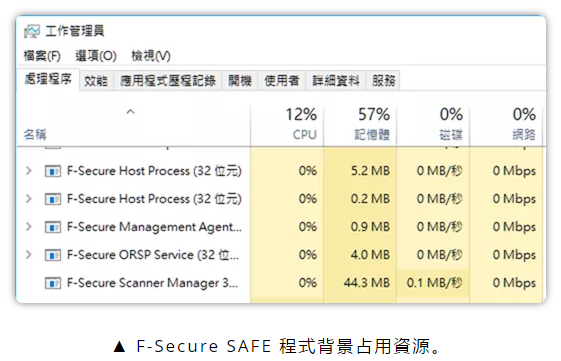Screen dimensions: 561x361
Task: Expand the second F-Secure Host Process entry
Action: (29, 199)
